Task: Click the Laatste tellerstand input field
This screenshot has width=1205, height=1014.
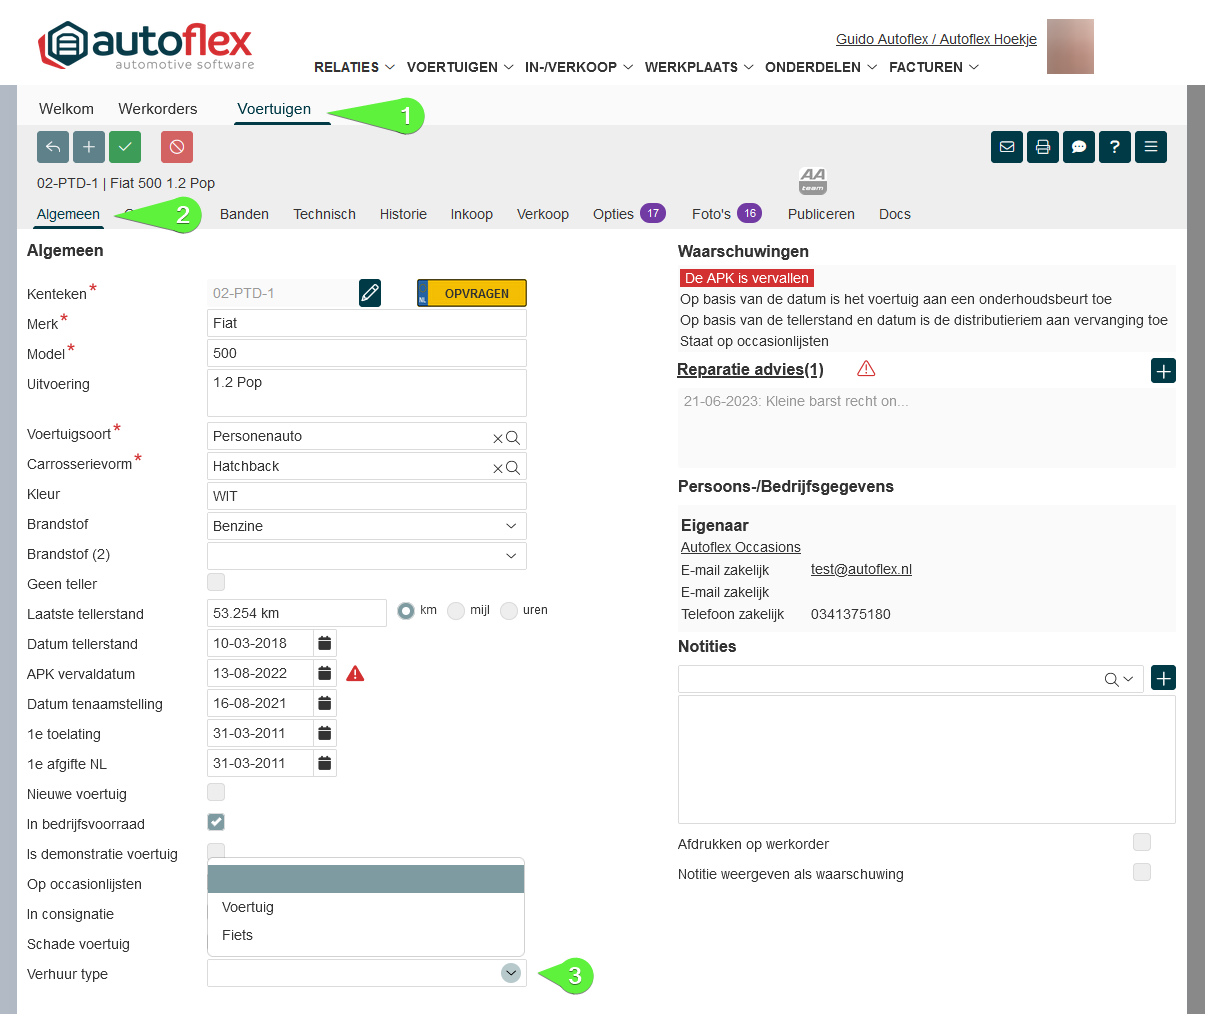Action: 296,613
